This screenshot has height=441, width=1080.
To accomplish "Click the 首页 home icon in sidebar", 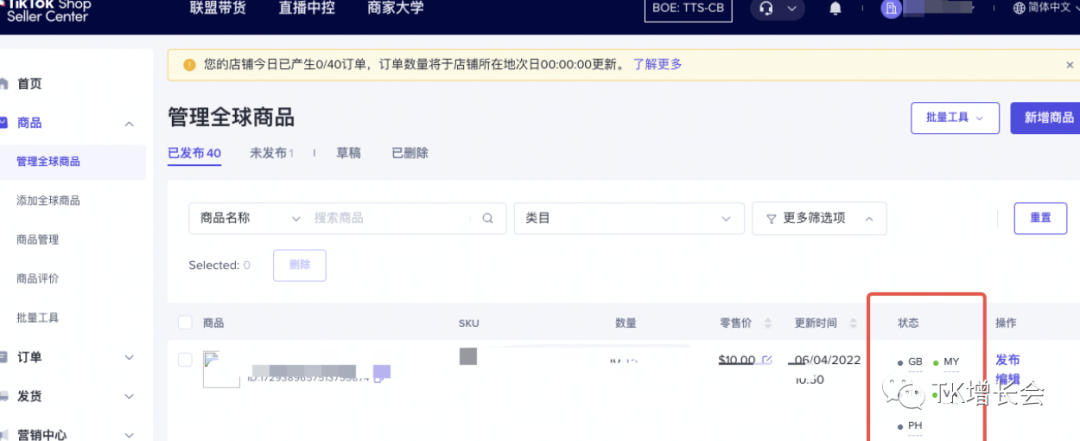I will pos(5,84).
